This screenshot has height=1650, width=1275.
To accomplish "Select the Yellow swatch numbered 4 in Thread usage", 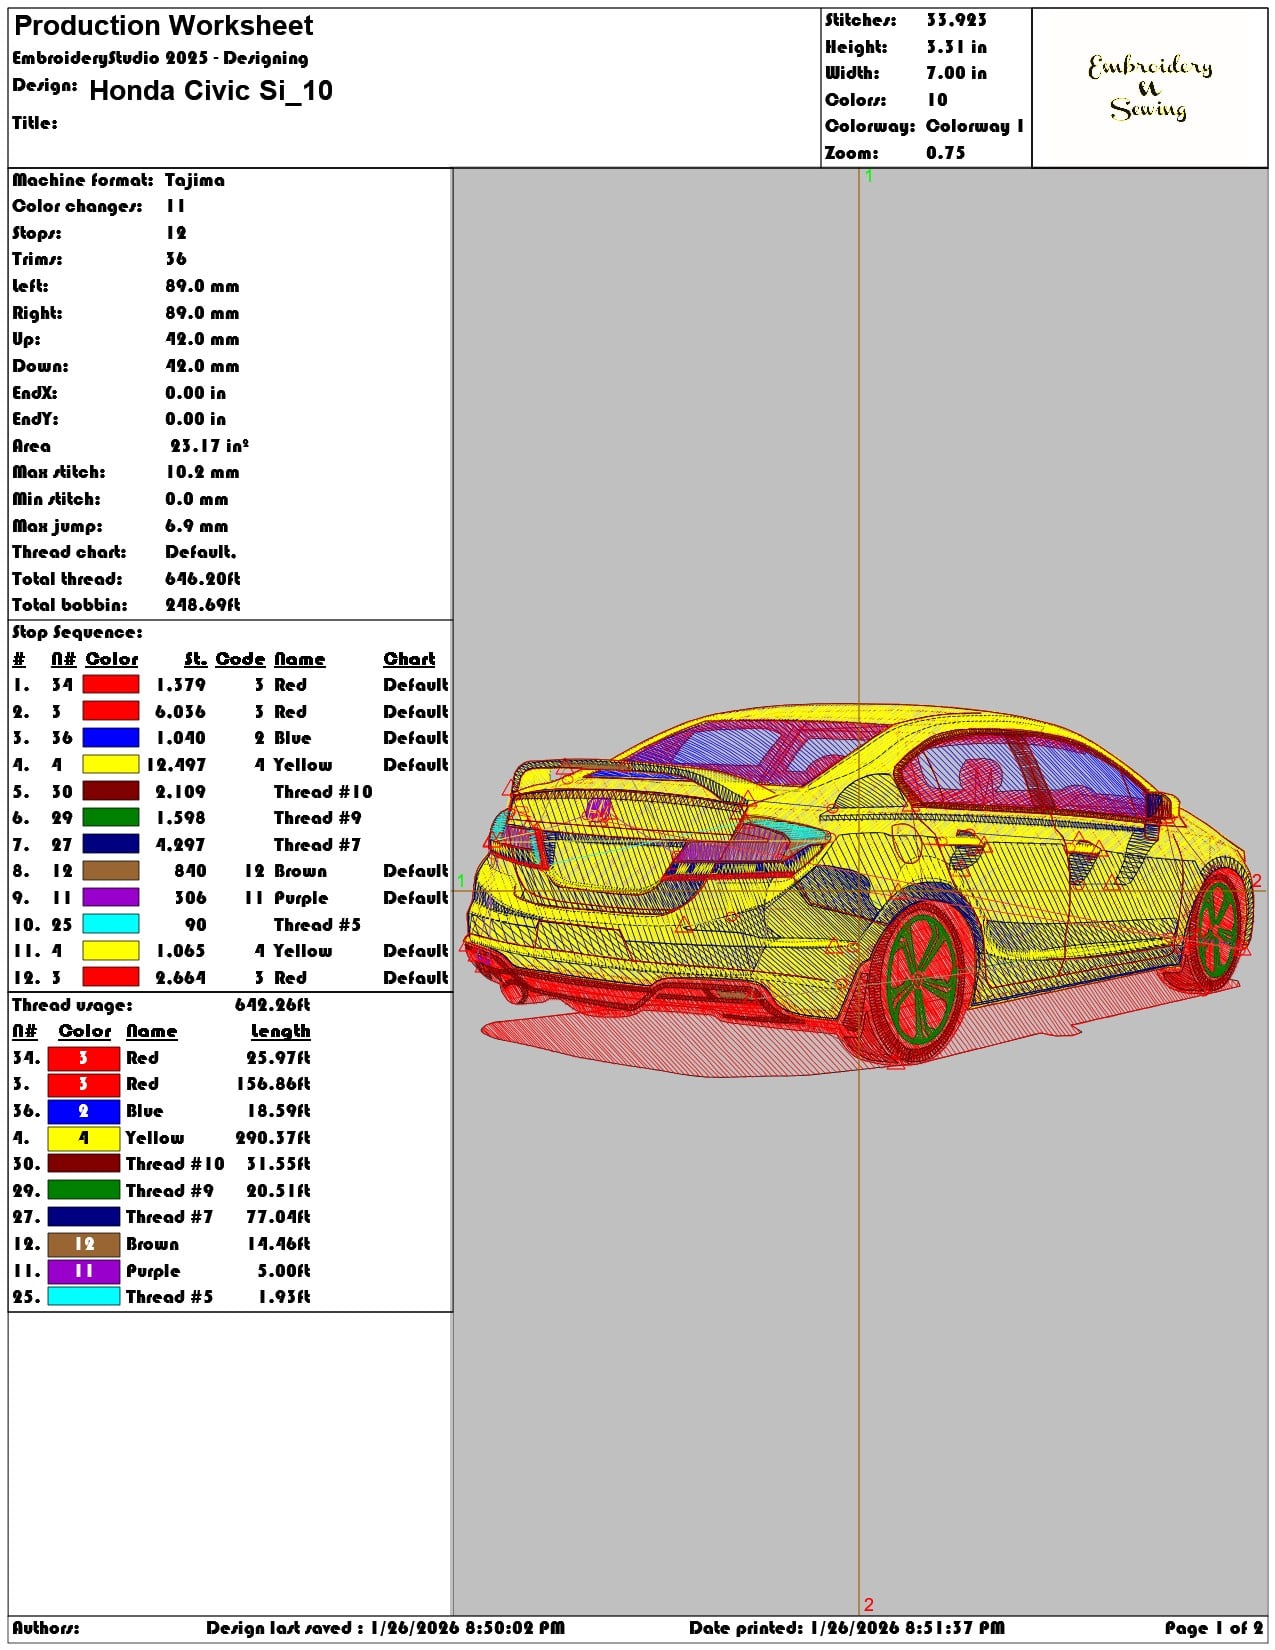I will coord(84,1138).
